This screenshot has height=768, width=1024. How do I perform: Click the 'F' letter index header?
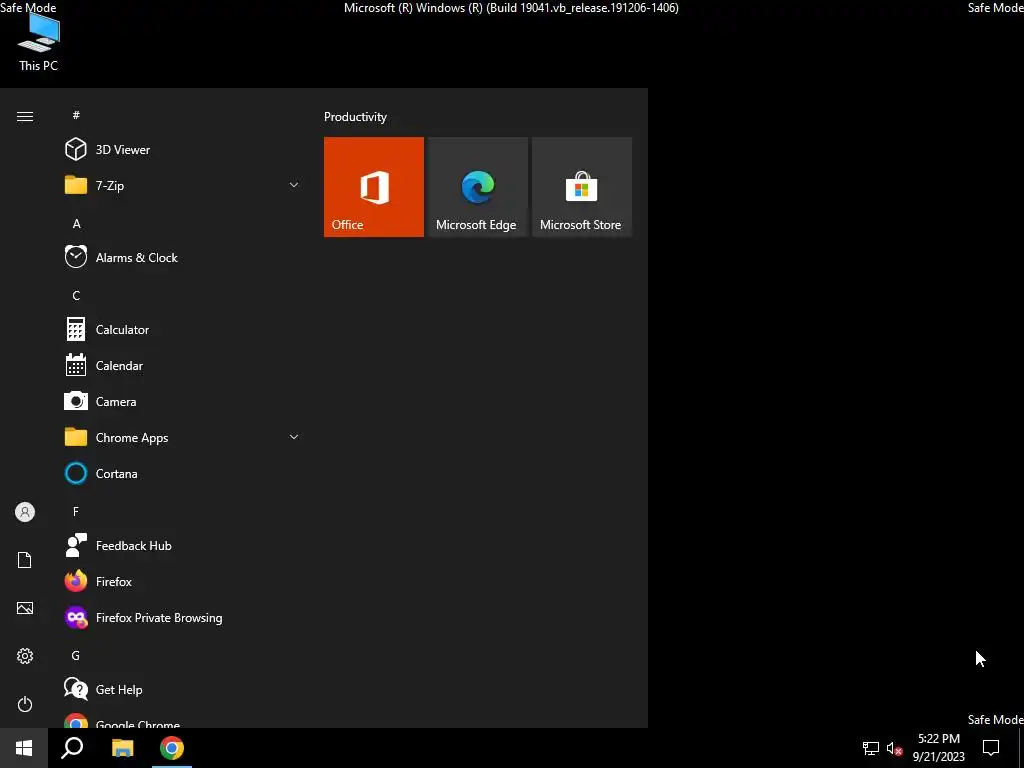(x=76, y=511)
